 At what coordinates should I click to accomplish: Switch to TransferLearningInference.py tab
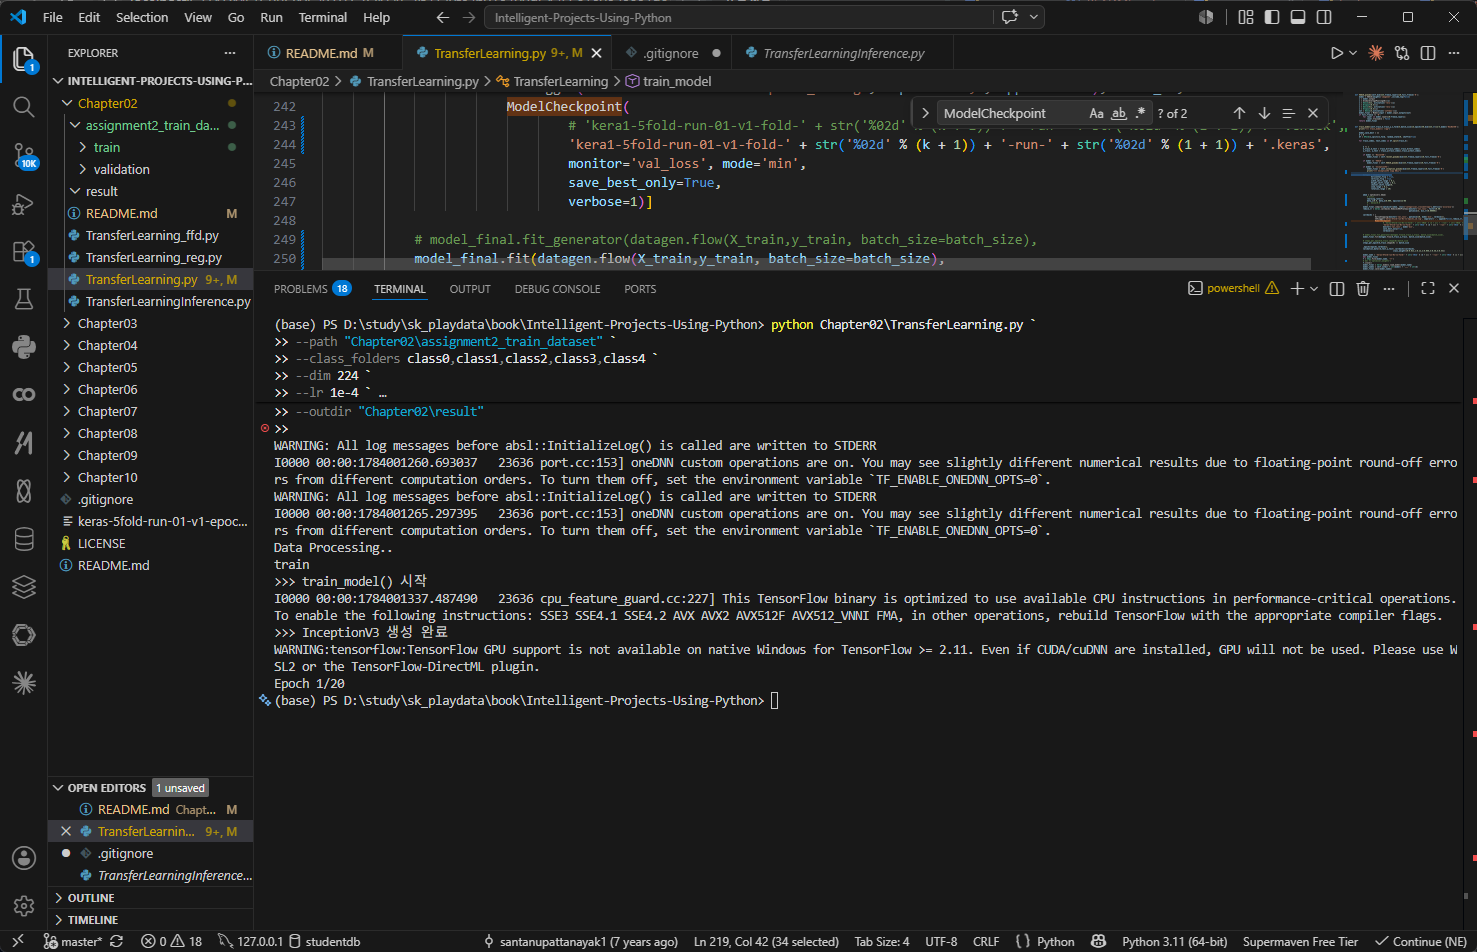pyautogui.click(x=843, y=53)
